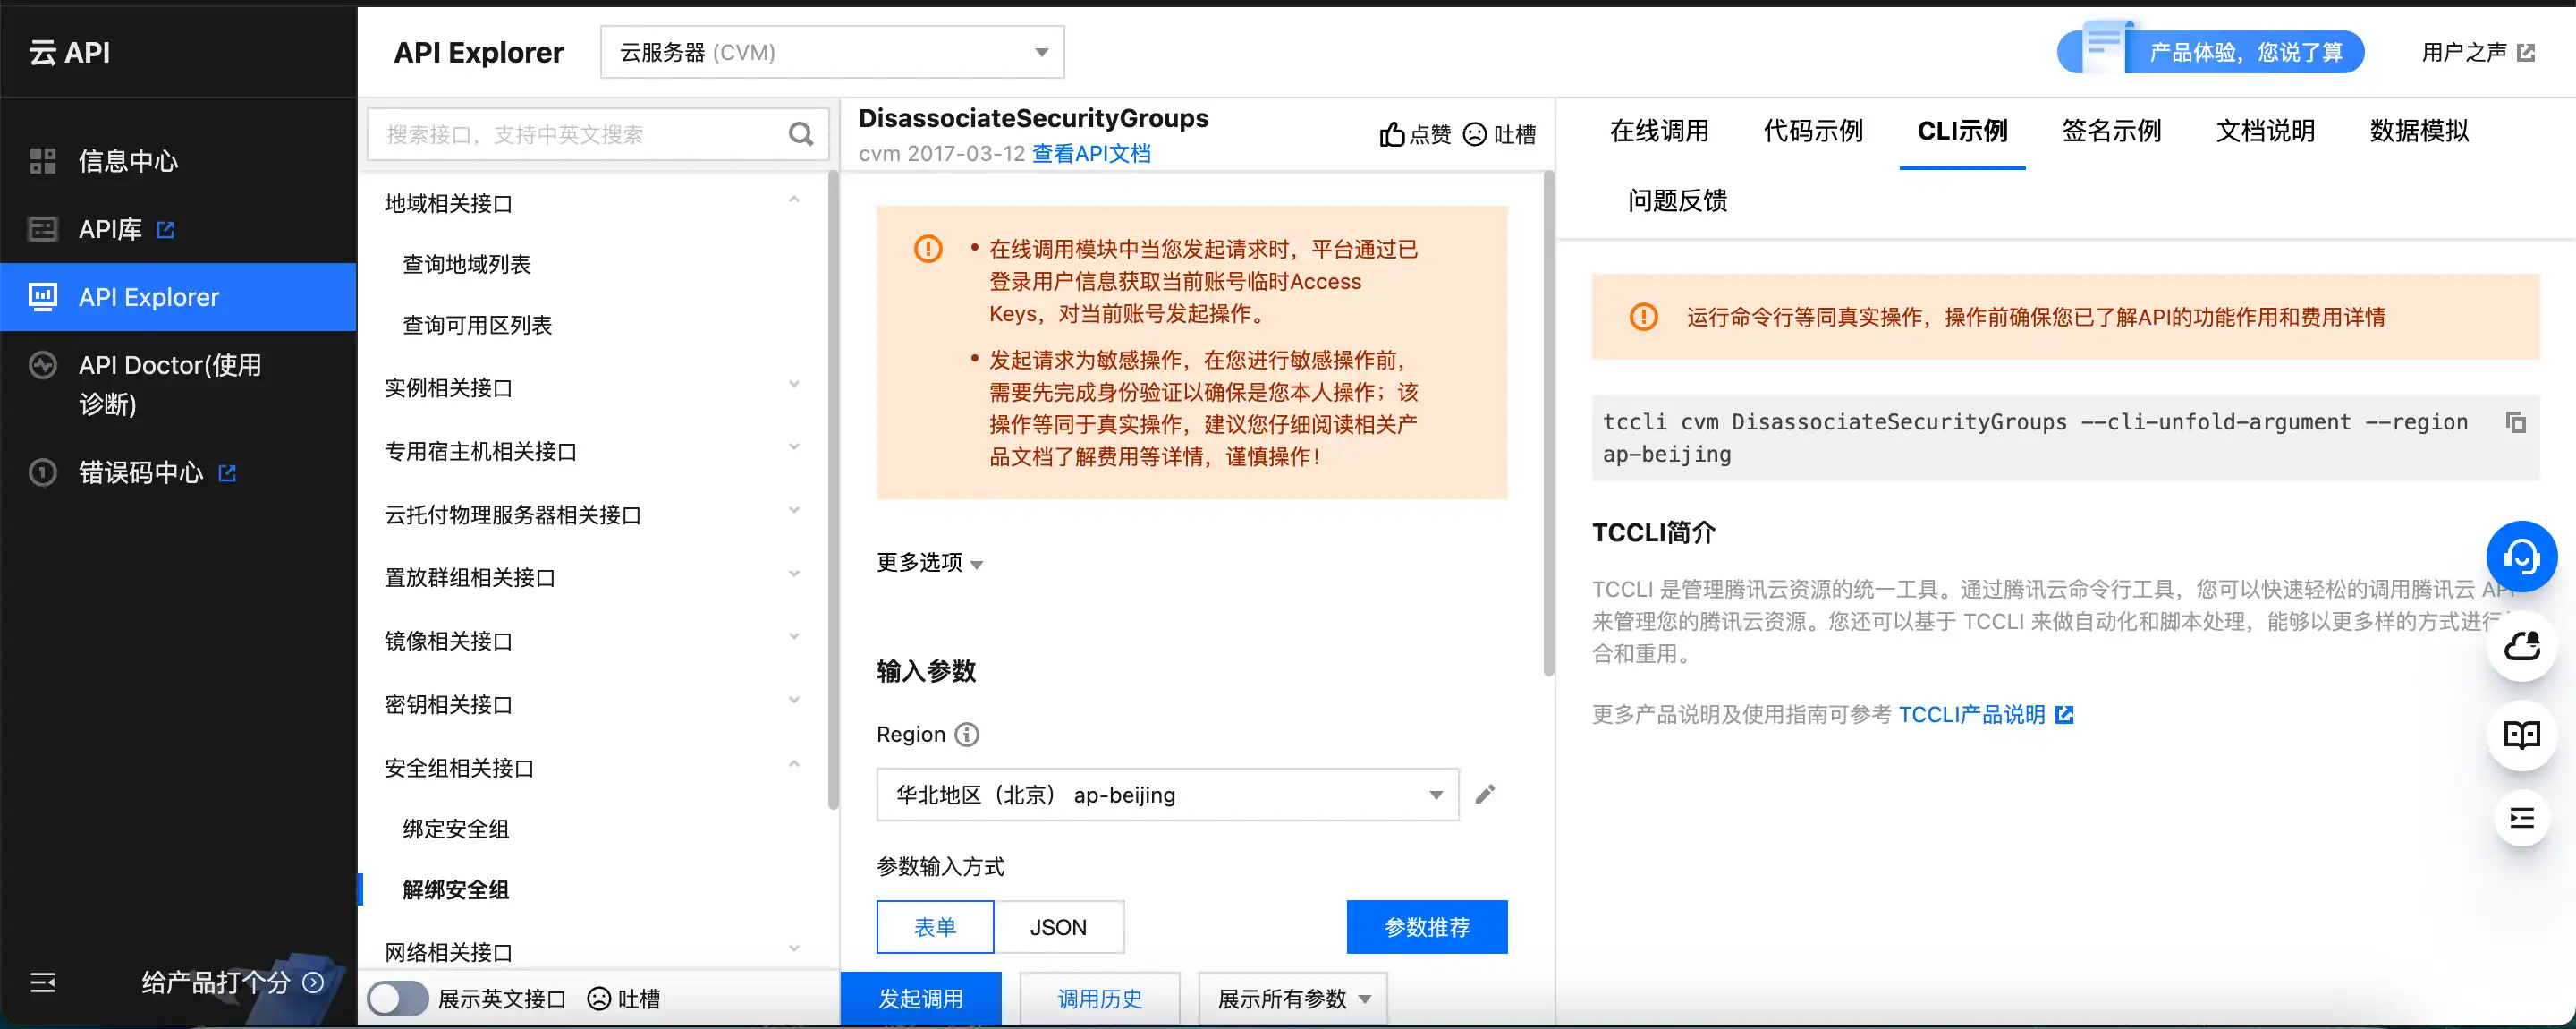Open API Doctor diagnostics in sidebar
The height and width of the screenshot is (1029, 2576).
point(178,385)
